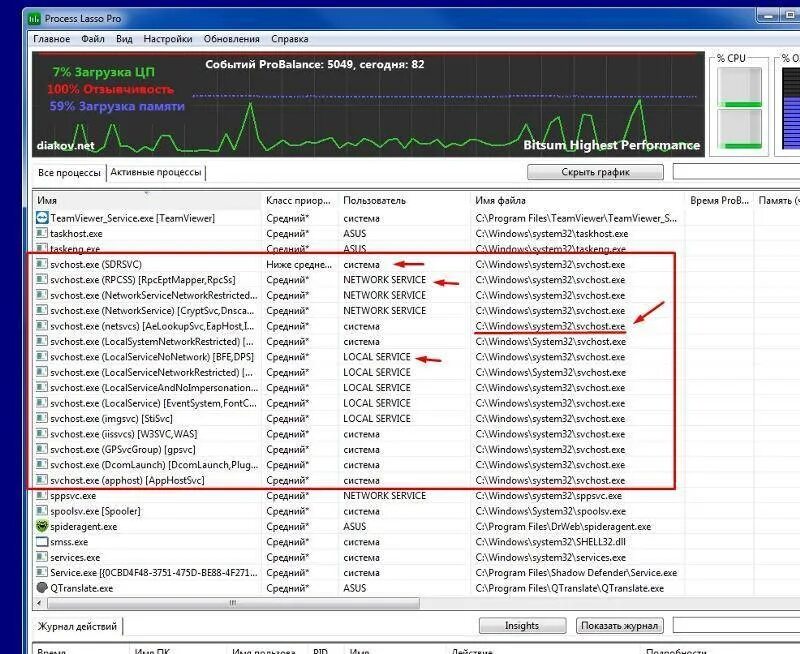Click the lower % CPU core meter
The width and height of the screenshot is (800, 654).
pyautogui.click(x=739, y=130)
